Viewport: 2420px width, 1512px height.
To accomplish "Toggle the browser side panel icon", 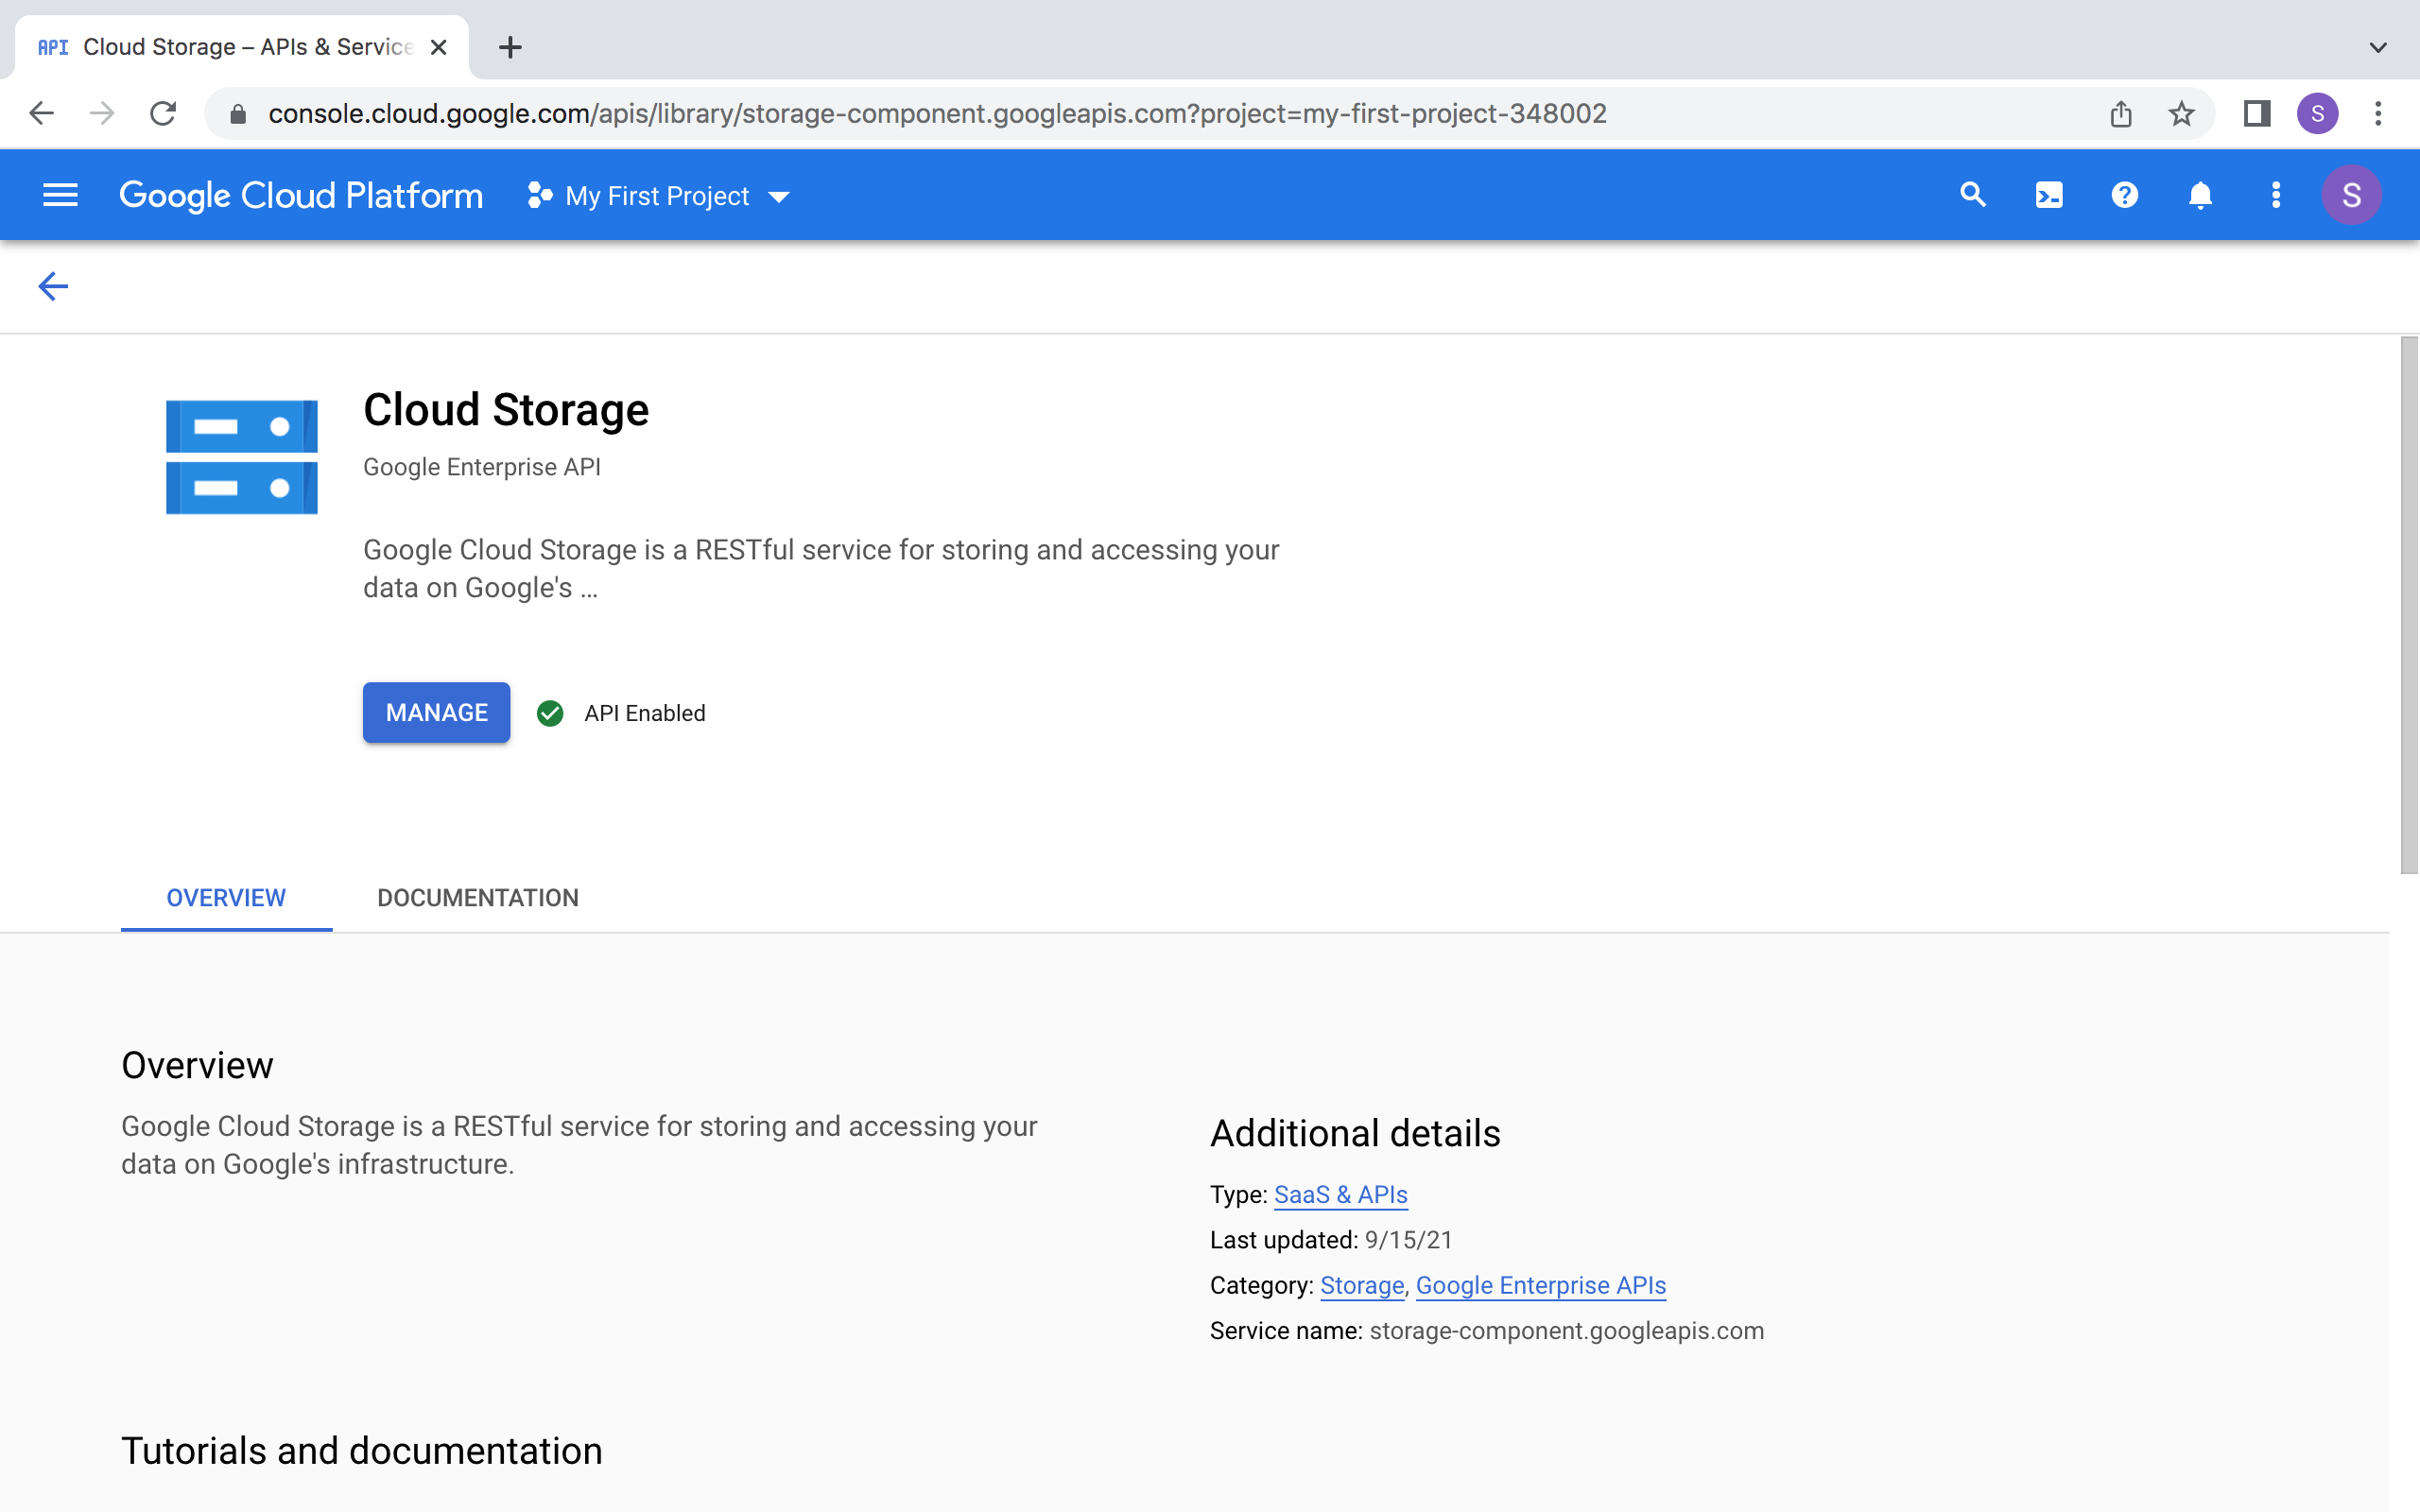I will point(2256,114).
